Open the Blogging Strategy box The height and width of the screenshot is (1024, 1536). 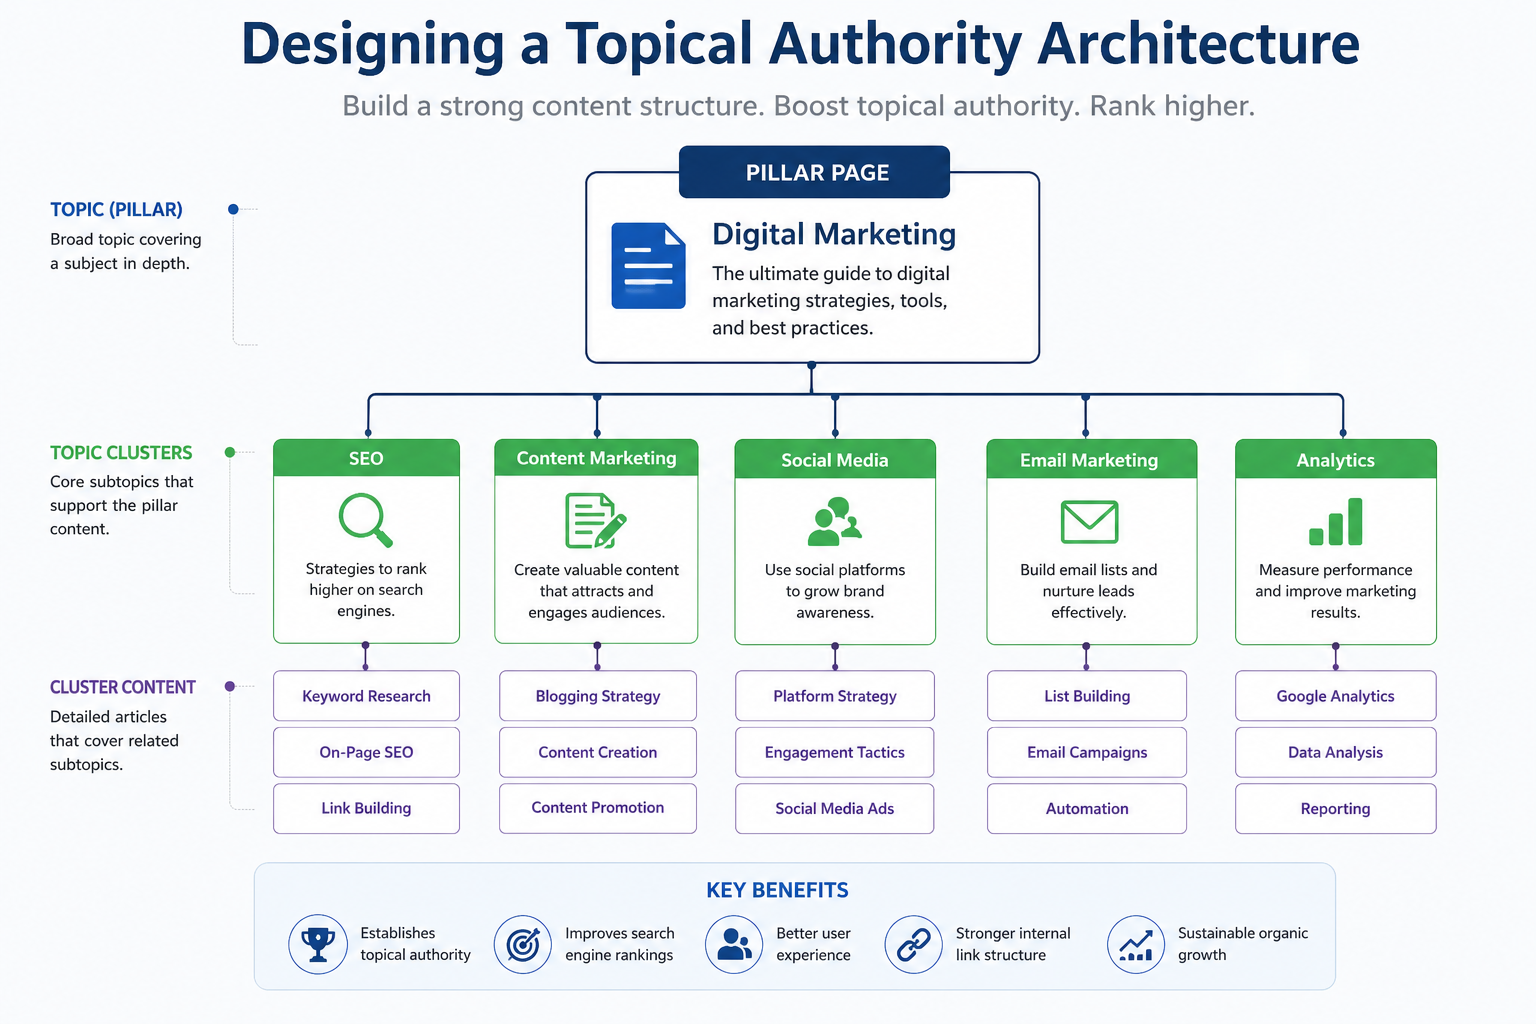[598, 696]
